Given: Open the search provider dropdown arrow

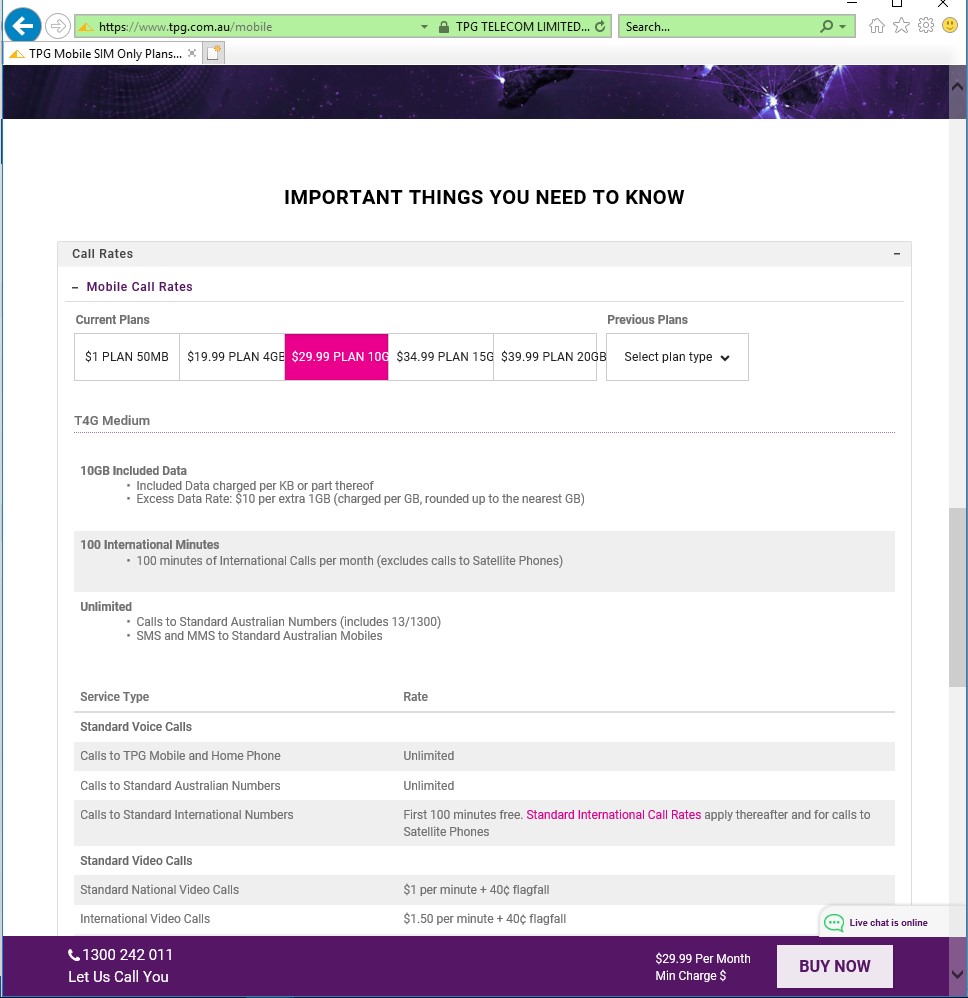Looking at the screenshot, I should coord(843,27).
